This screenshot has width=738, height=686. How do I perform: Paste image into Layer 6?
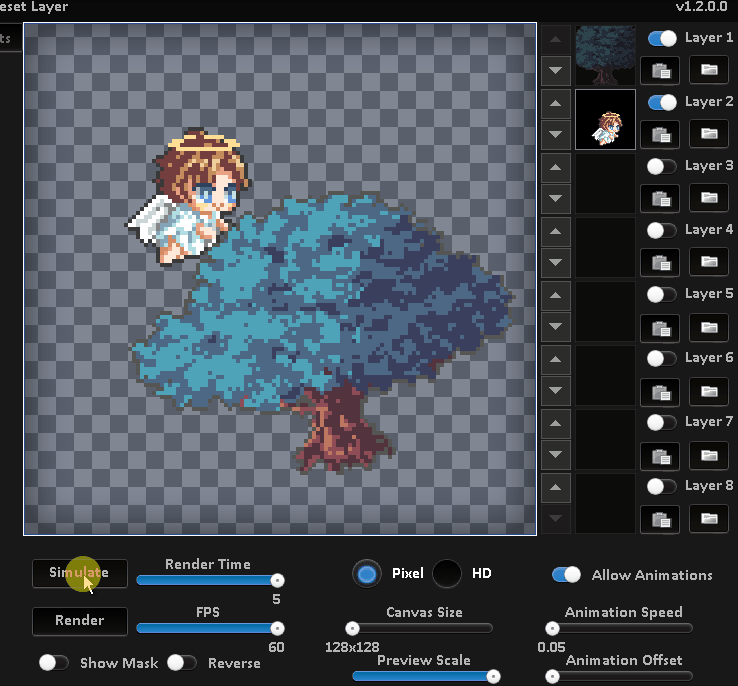pos(660,391)
